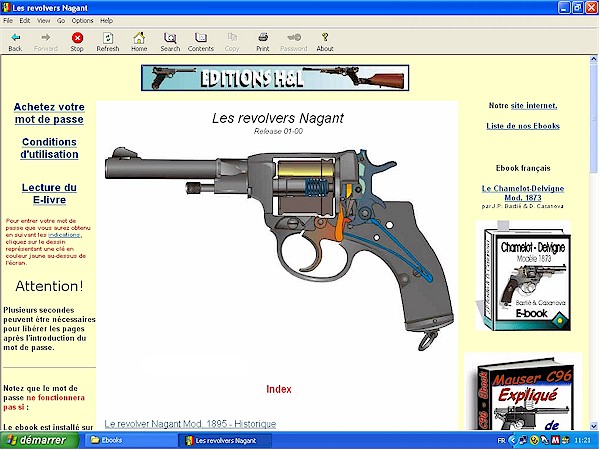The image size is (600, 450).
Task: Open the 'Conditions d'utilisation' link
Action: [x=49, y=148]
